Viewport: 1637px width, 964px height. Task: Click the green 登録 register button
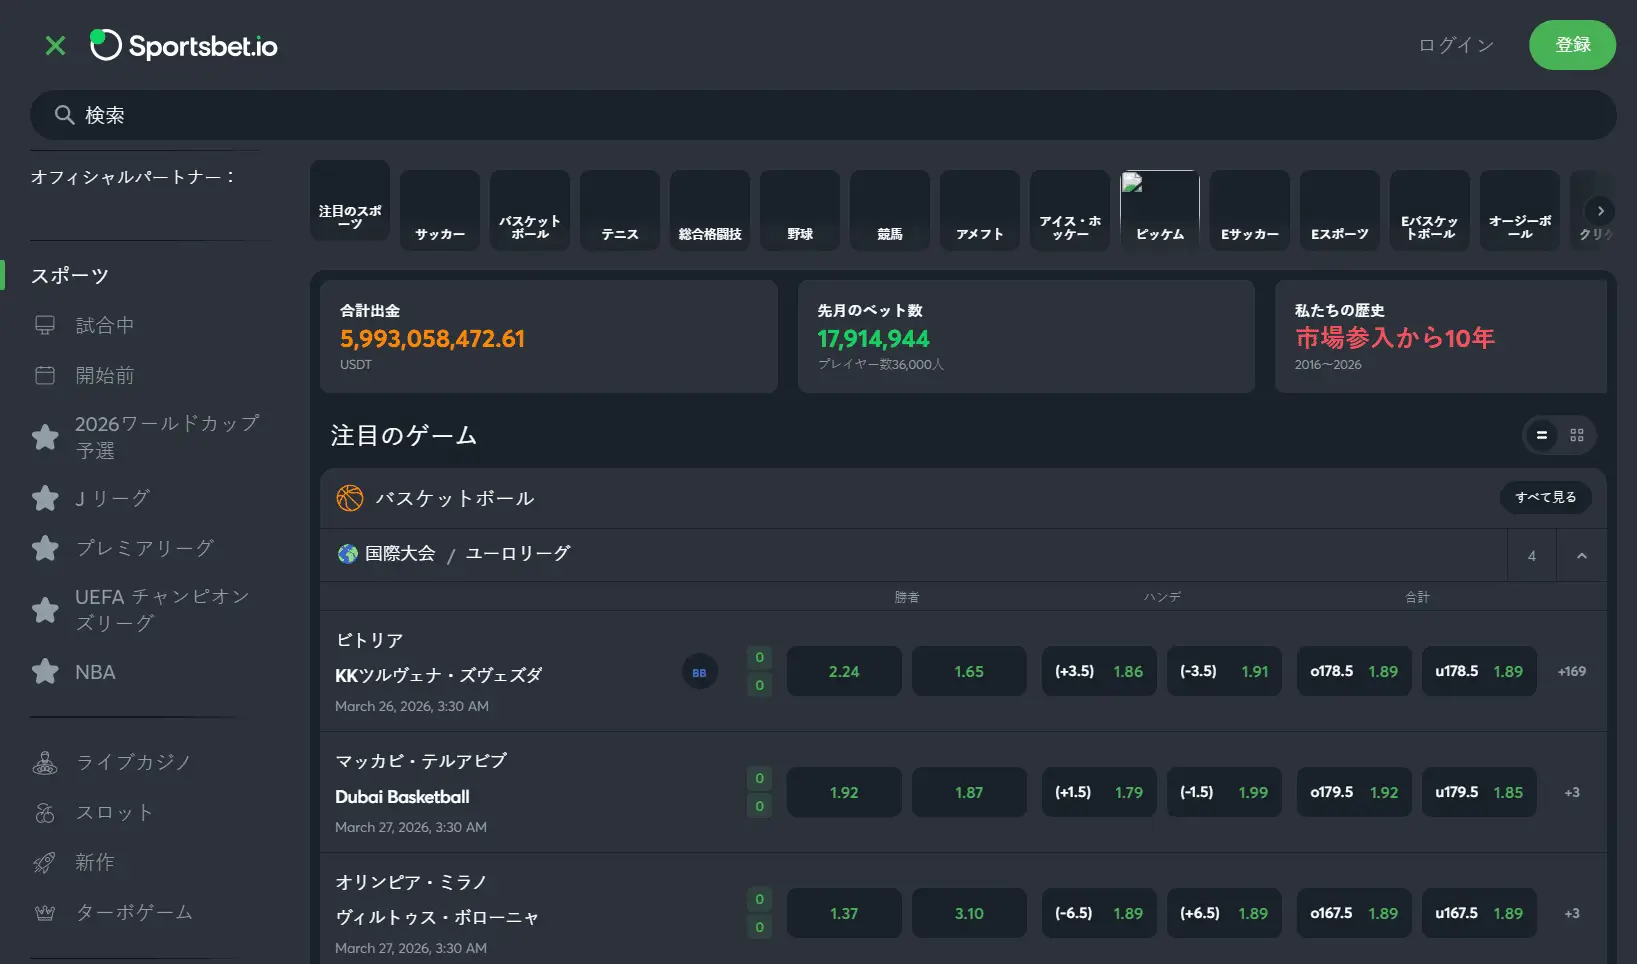click(x=1572, y=45)
